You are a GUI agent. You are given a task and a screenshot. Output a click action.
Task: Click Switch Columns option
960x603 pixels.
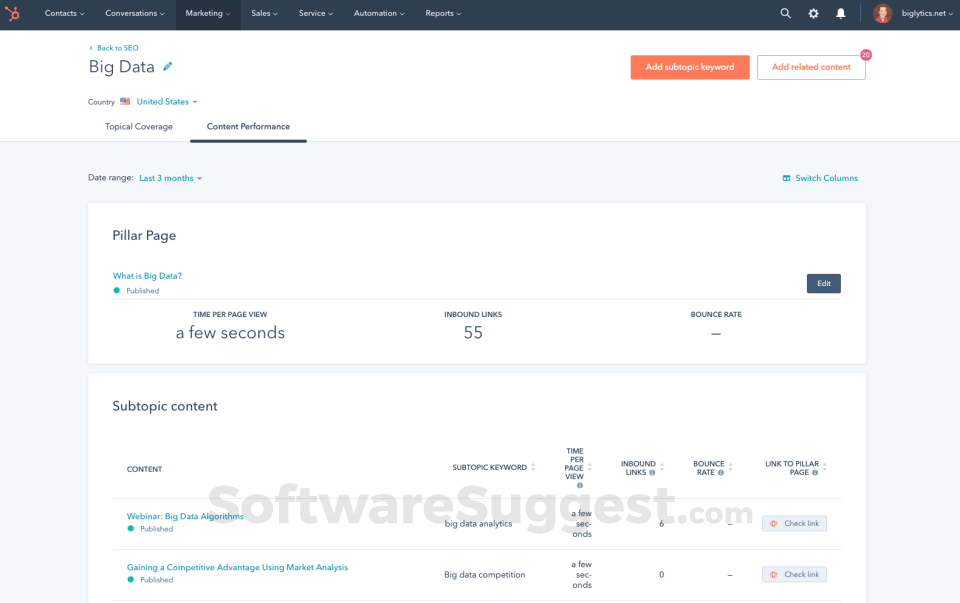(x=820, y=178)
